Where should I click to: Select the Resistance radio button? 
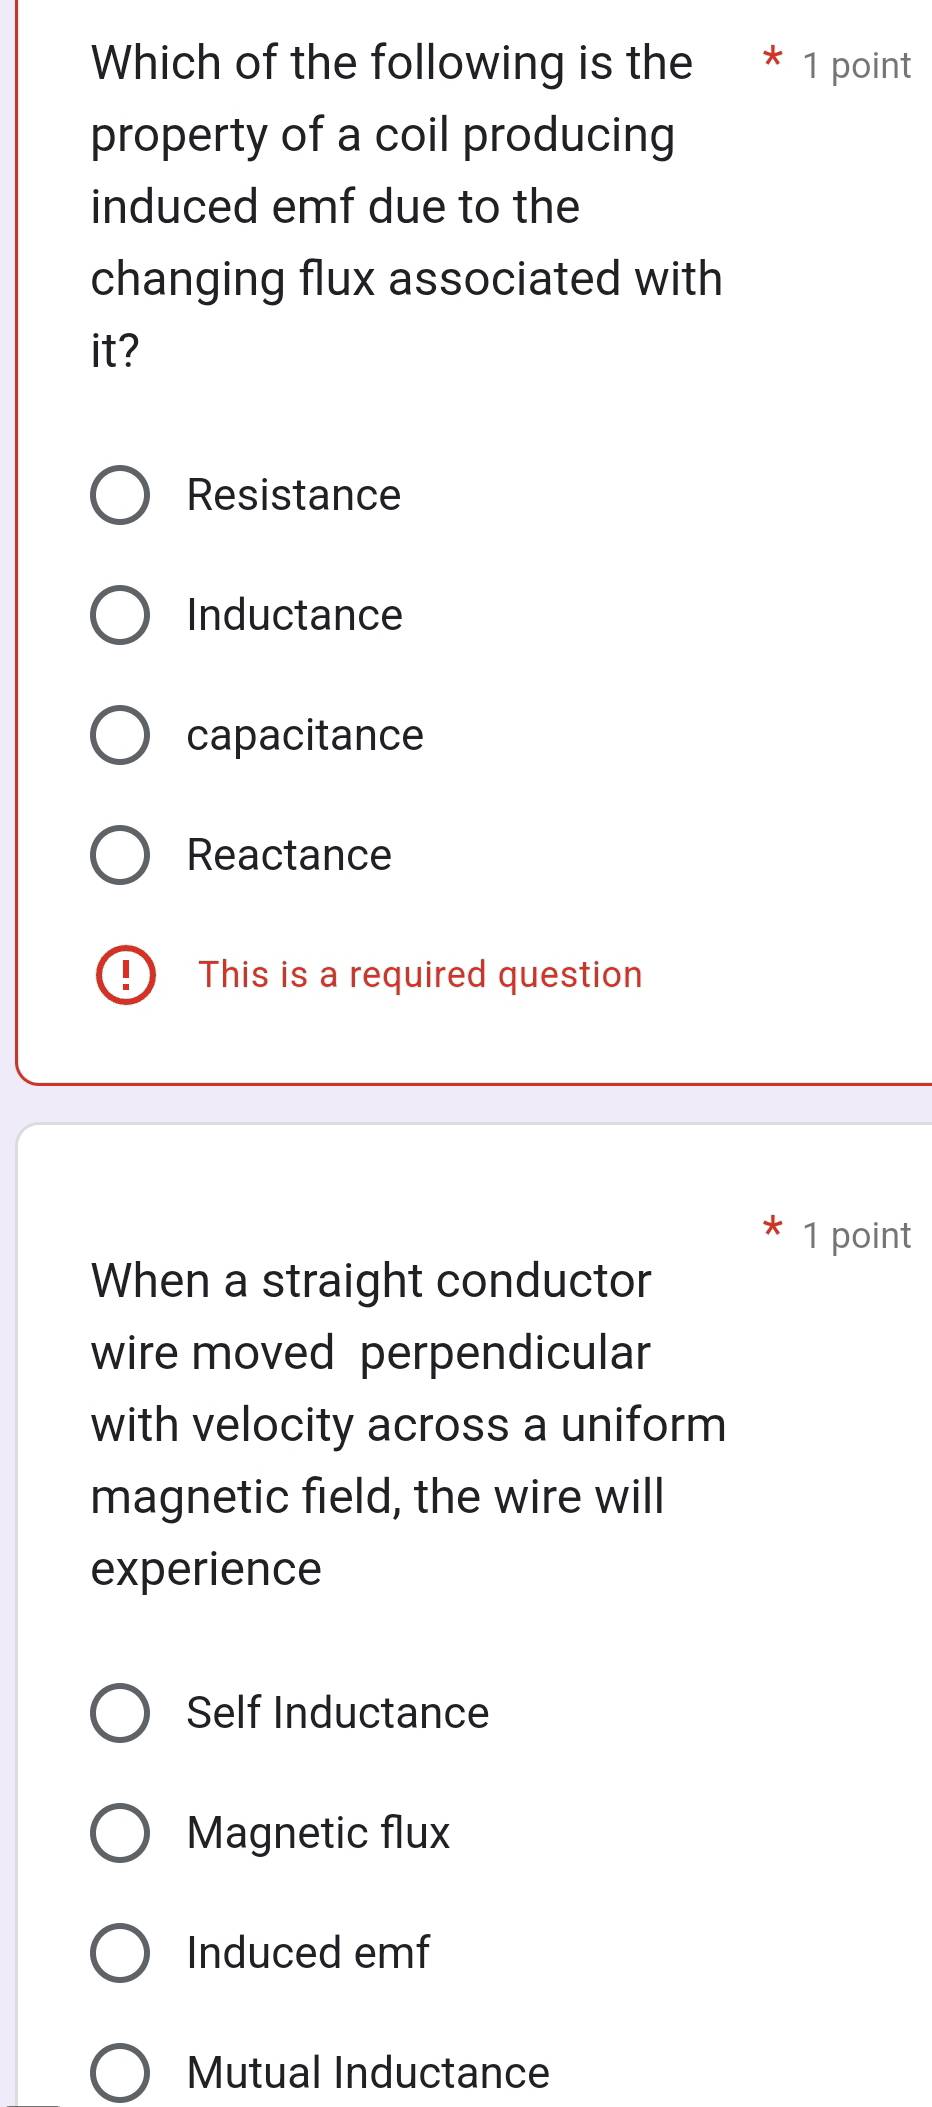click(120, 495)
